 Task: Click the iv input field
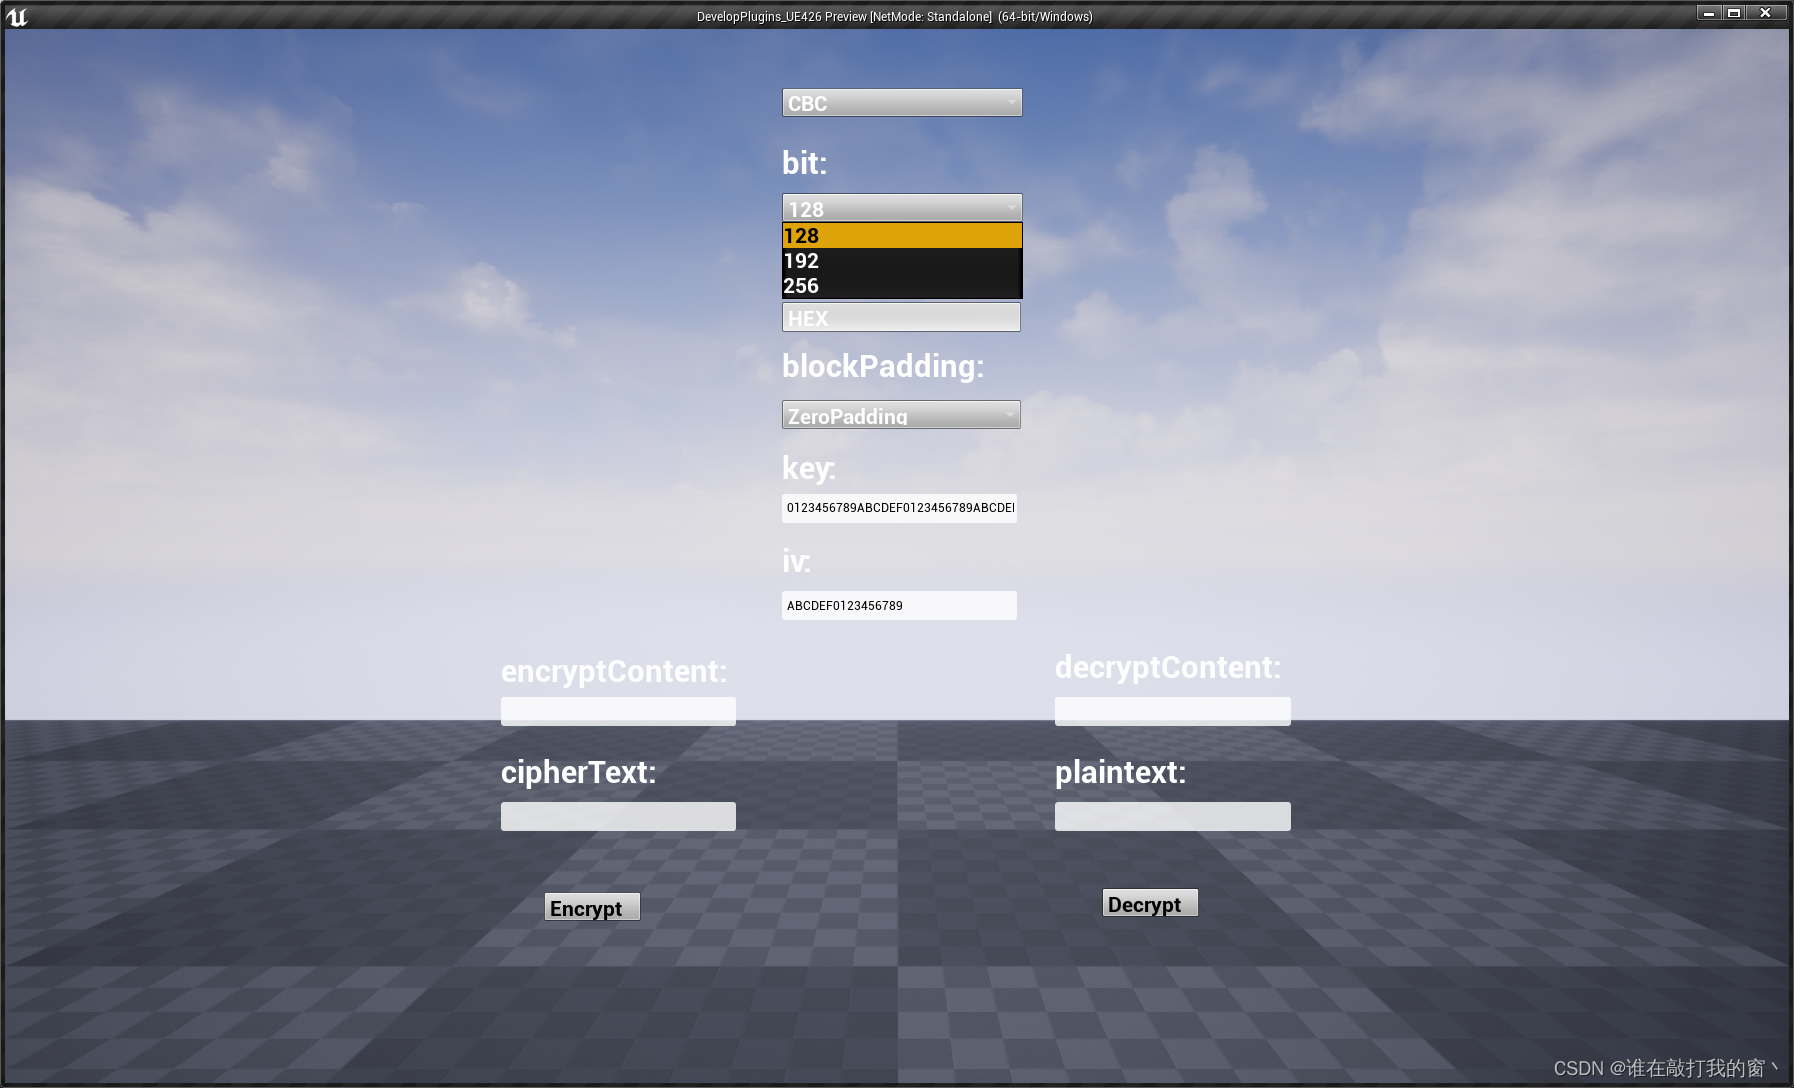tap(898, 605)
